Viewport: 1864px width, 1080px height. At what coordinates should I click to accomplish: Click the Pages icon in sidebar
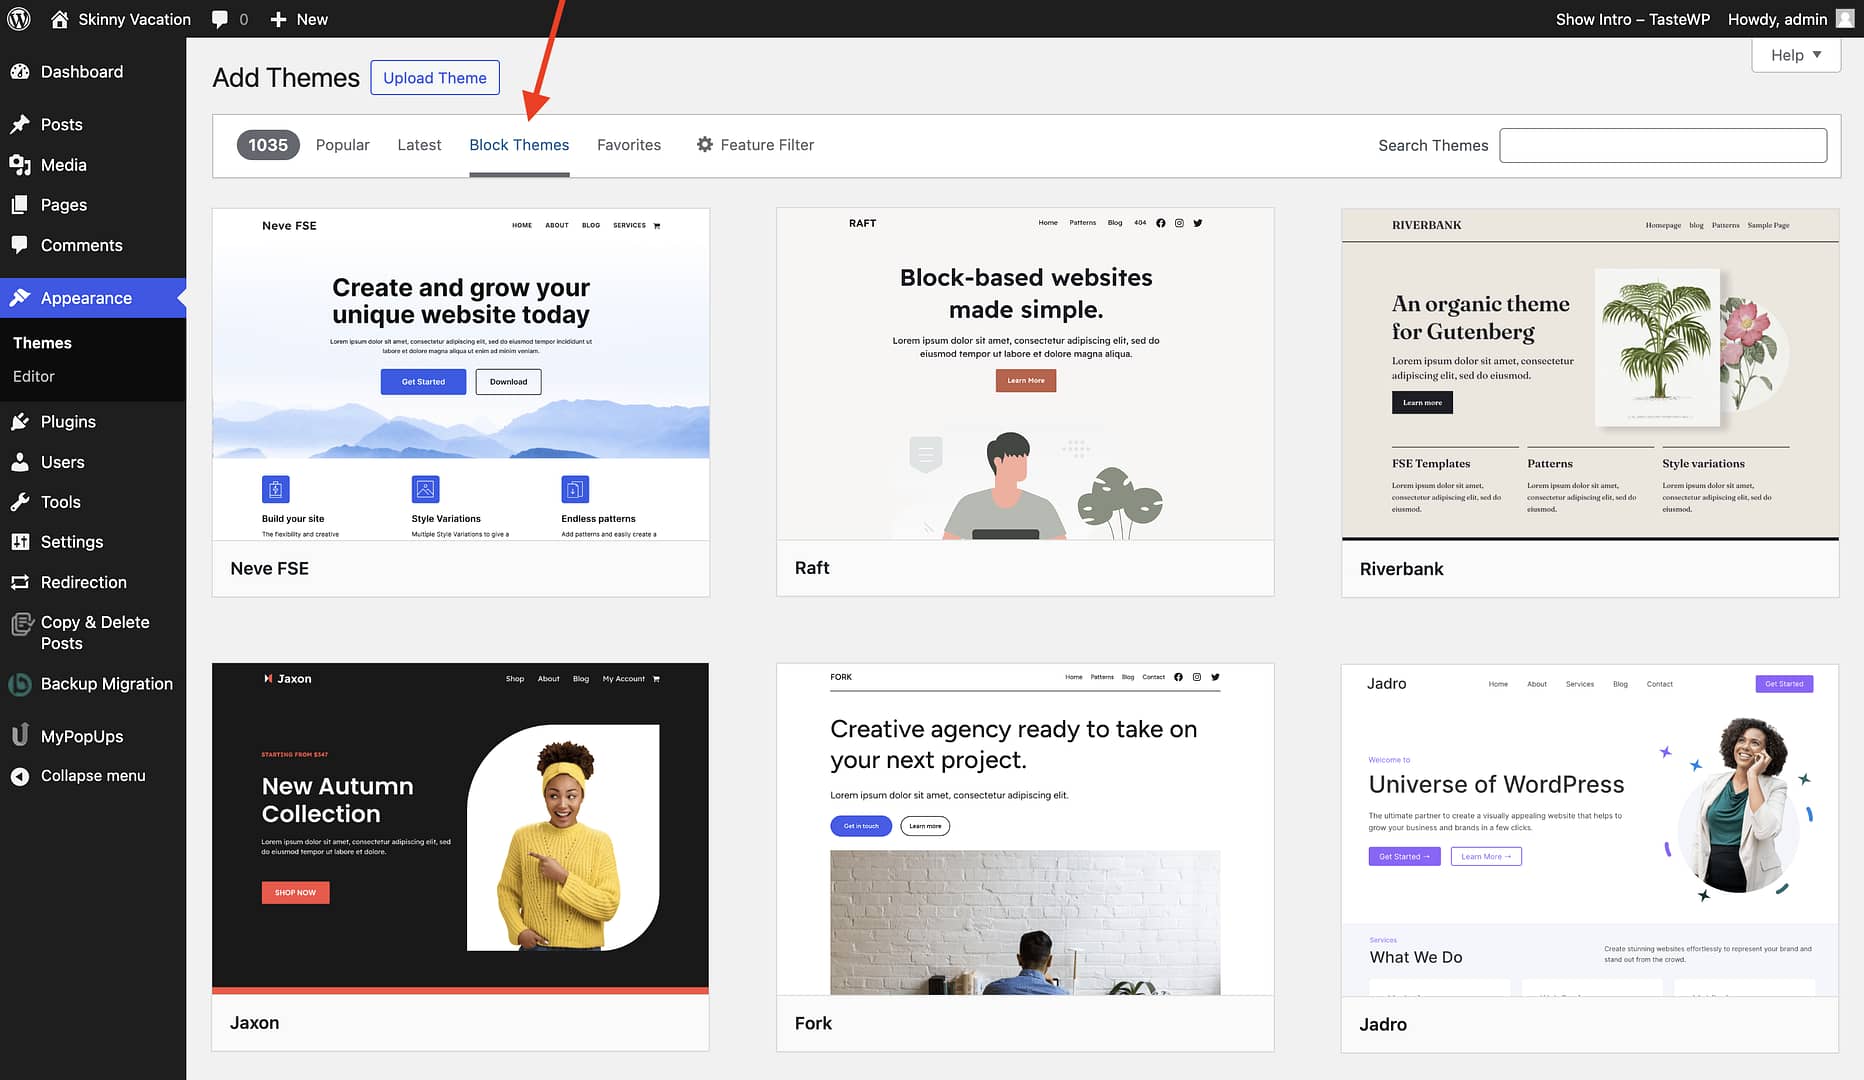pyautogui.click(x=20, y=205)
